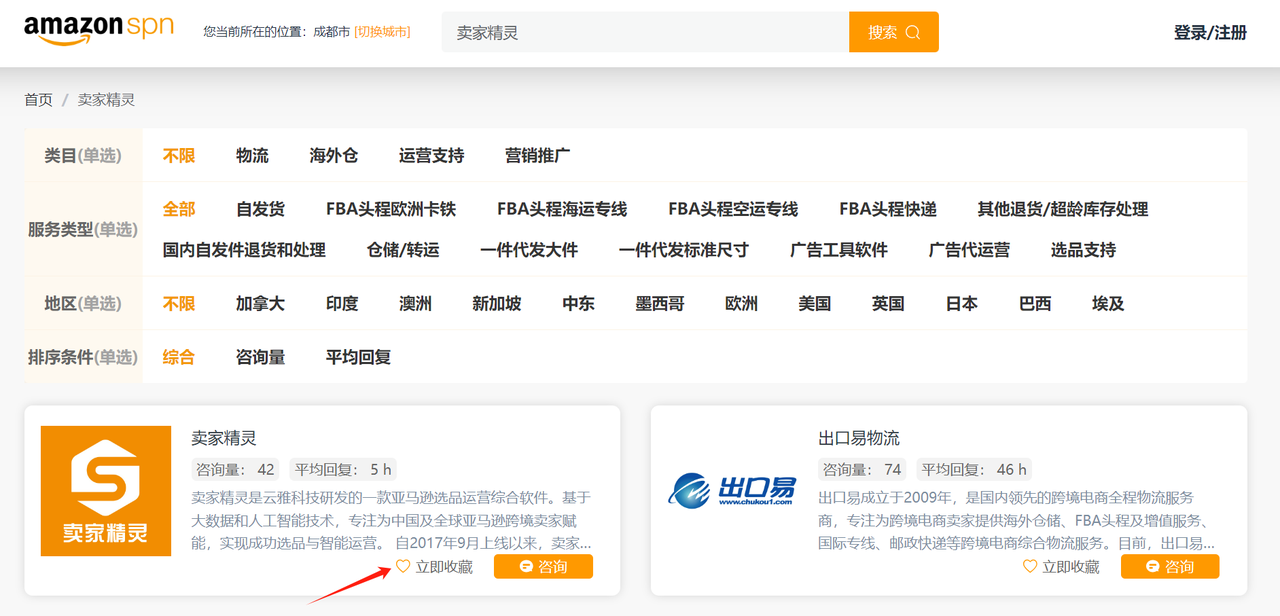Choose 其他退货/超龄库存处理 service type
The height and width of the screenshot is (616, 1280).
point(1063,210)
